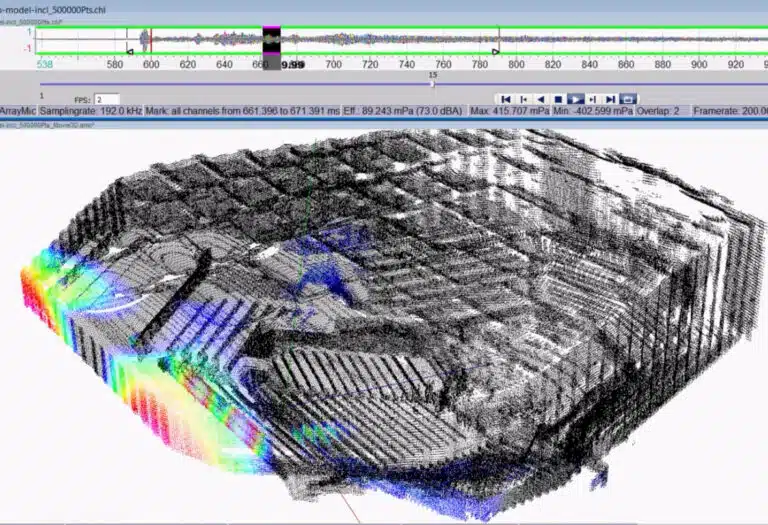
Task: Click the black marked selection in waveform
Action: (271, 42)
